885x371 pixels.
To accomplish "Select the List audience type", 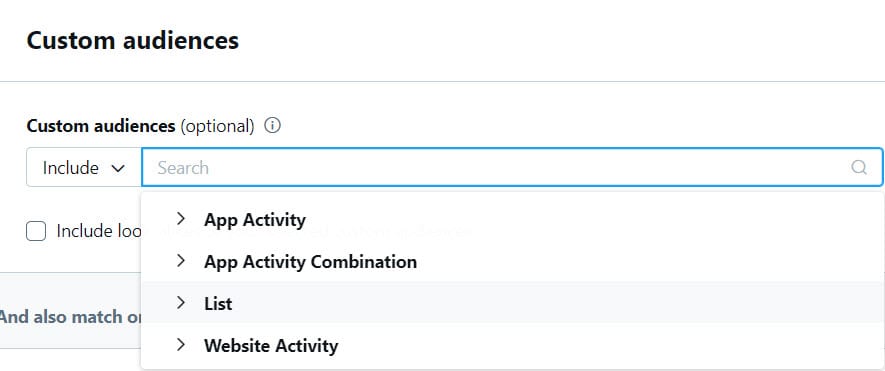I will [218, 303].
